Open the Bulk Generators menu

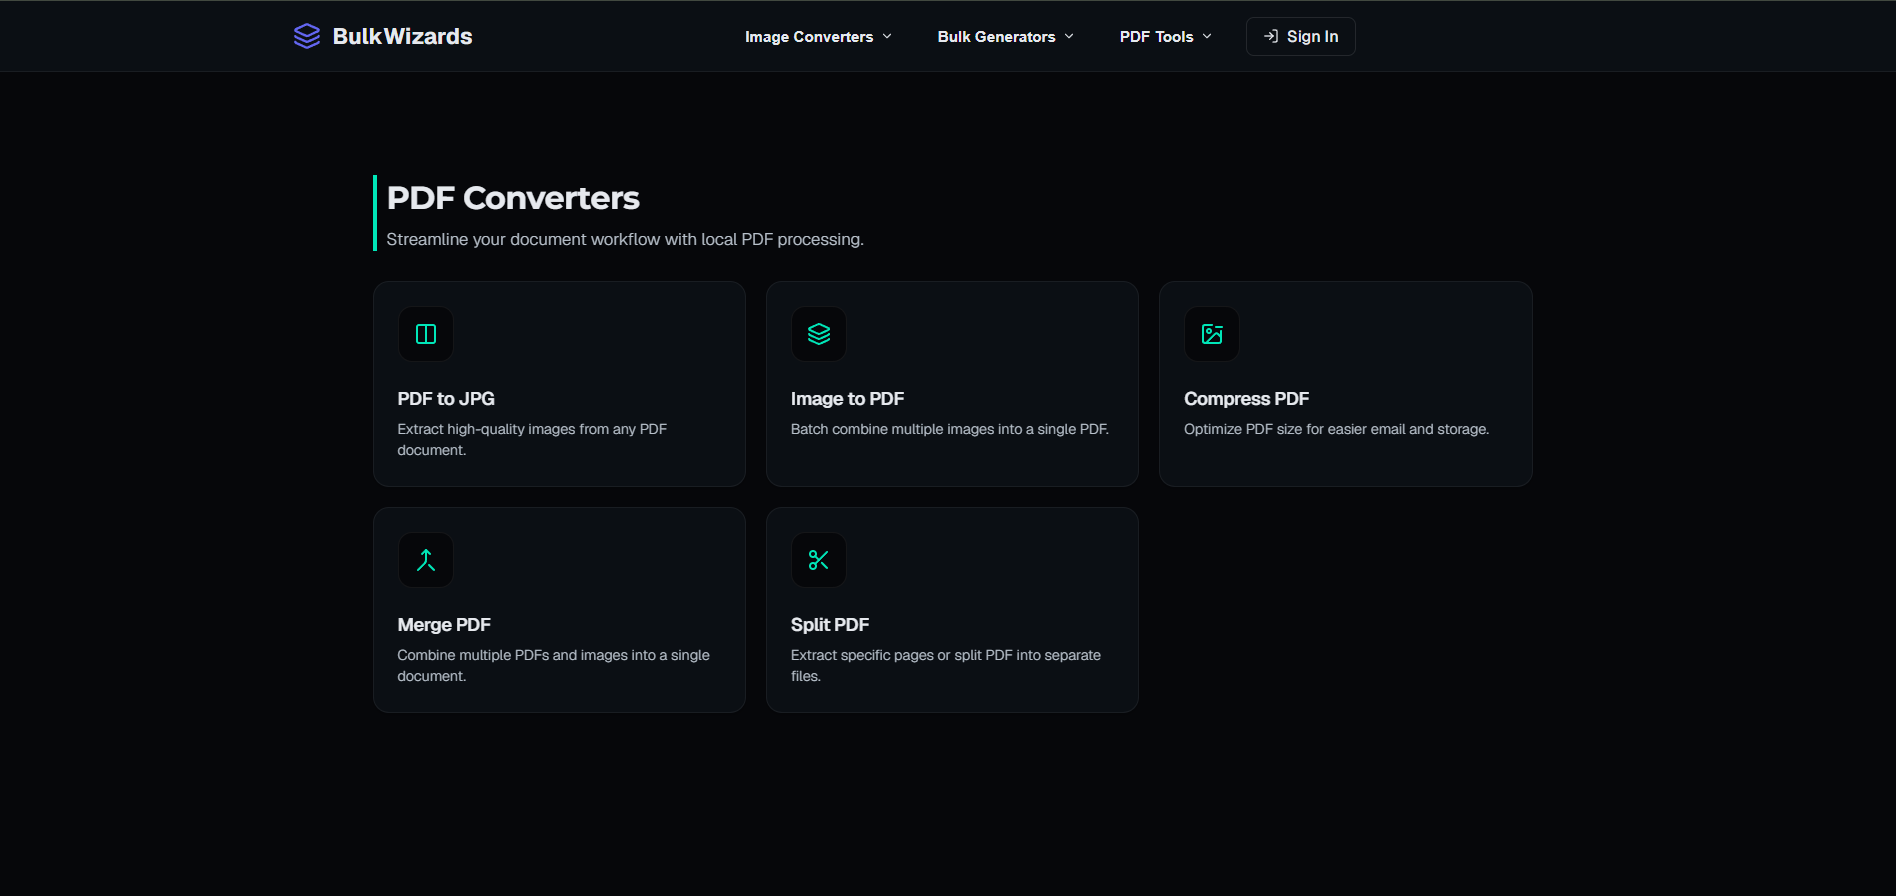pos(996,37)
